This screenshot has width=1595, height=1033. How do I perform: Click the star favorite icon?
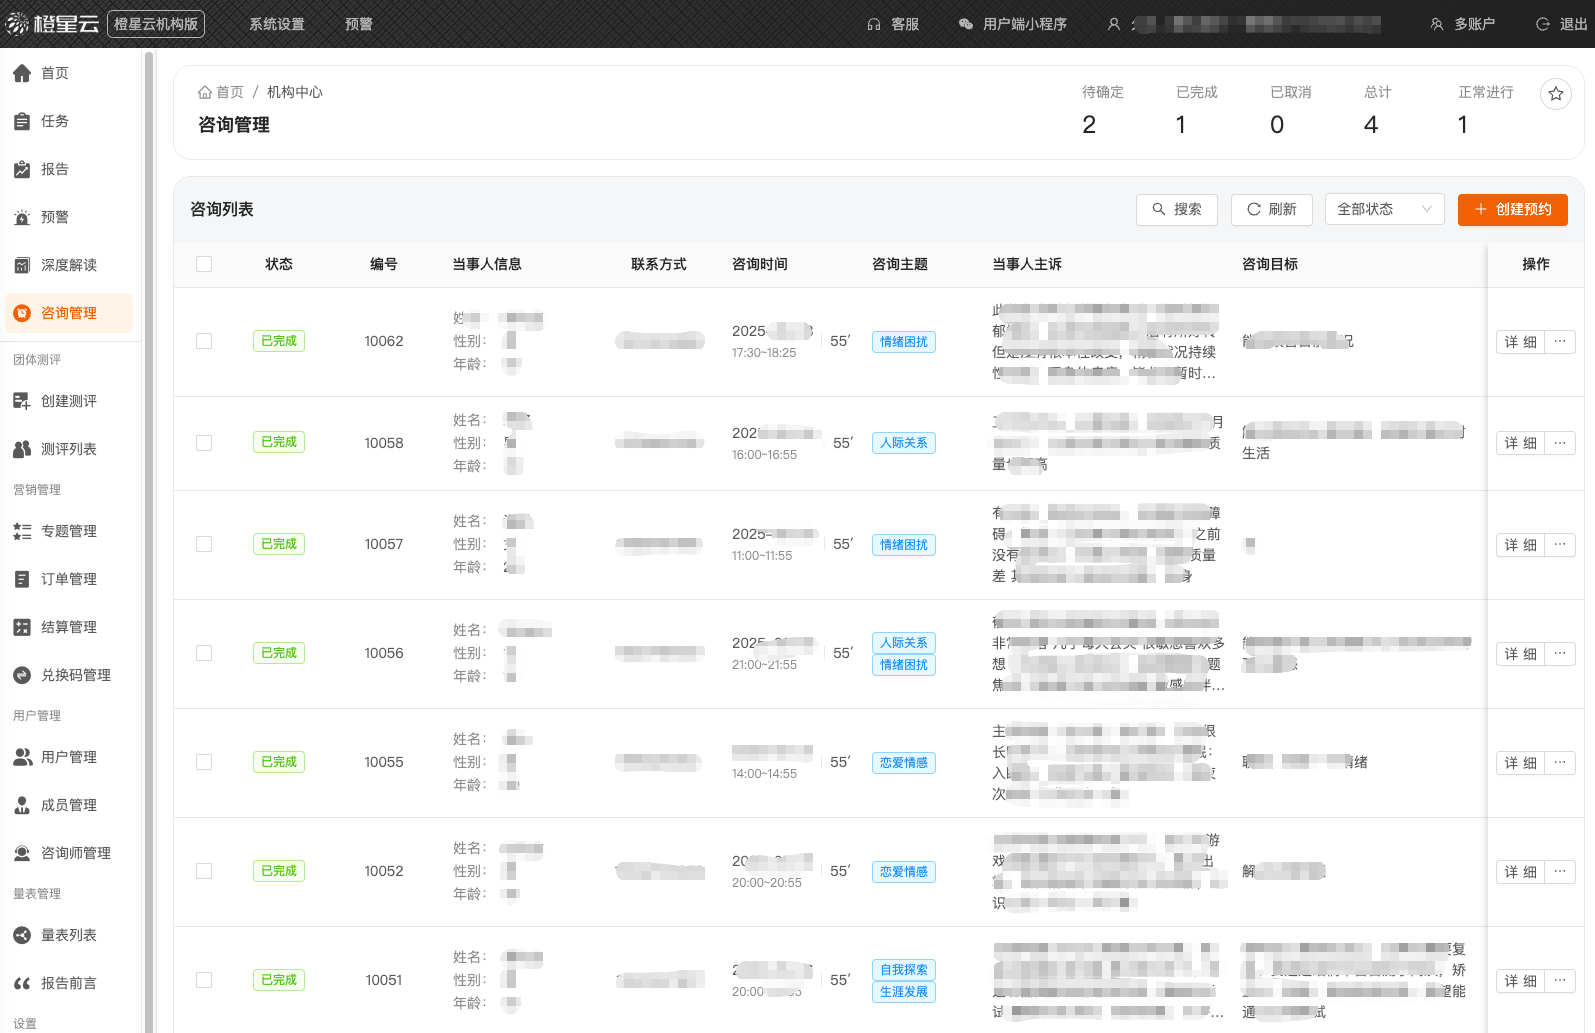(1555, 94)
